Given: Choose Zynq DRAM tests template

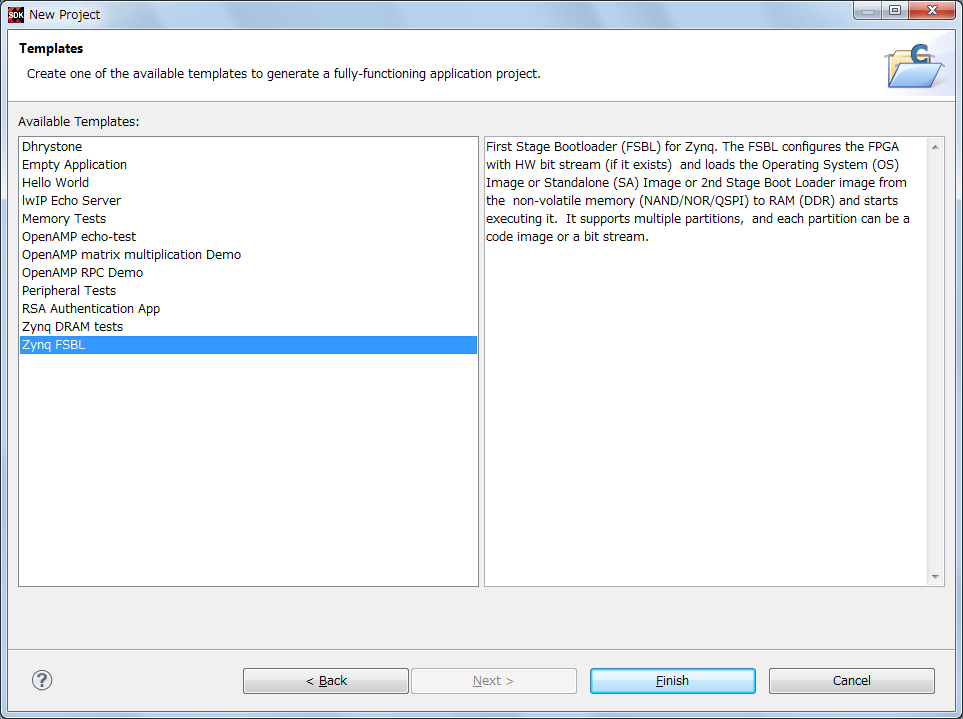Looking at the screenshot, I should point(72,327).
